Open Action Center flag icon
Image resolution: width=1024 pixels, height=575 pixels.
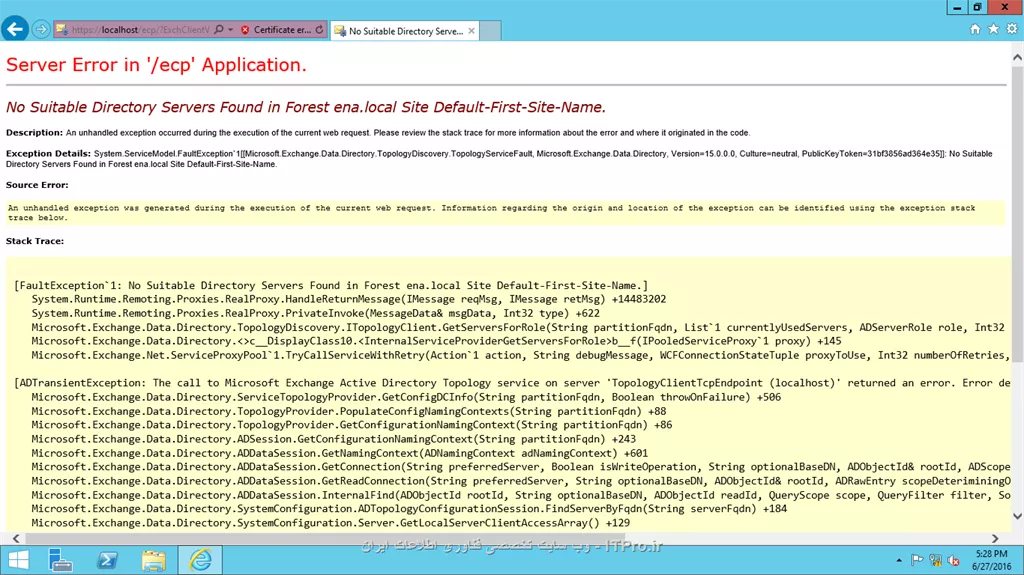[917, 561]
